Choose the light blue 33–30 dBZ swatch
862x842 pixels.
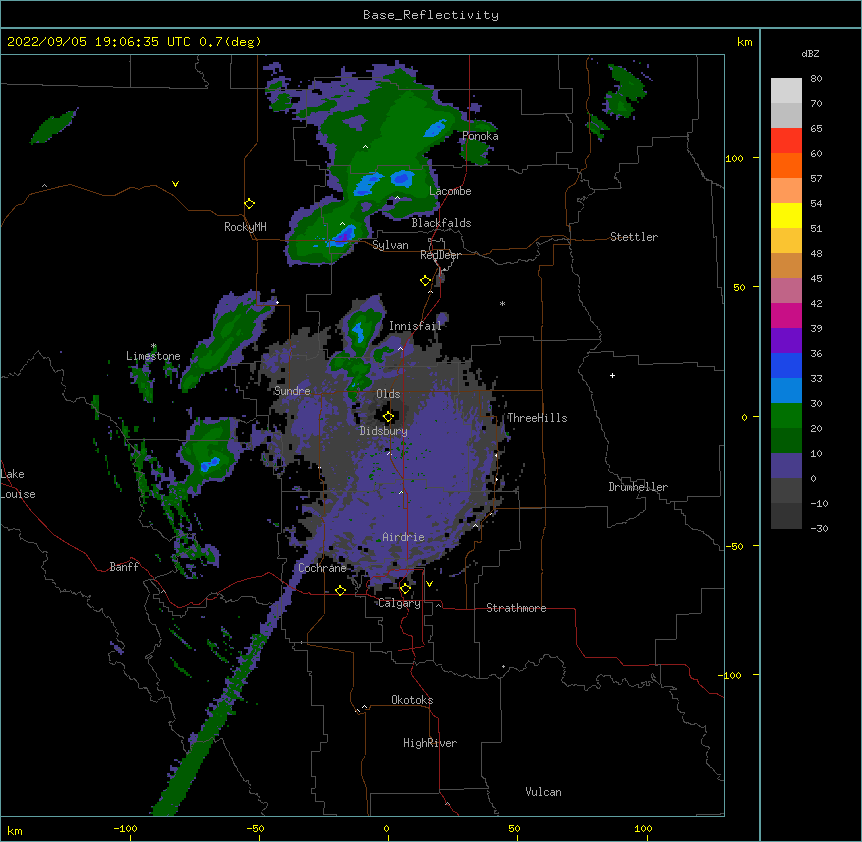coord(786,391)
